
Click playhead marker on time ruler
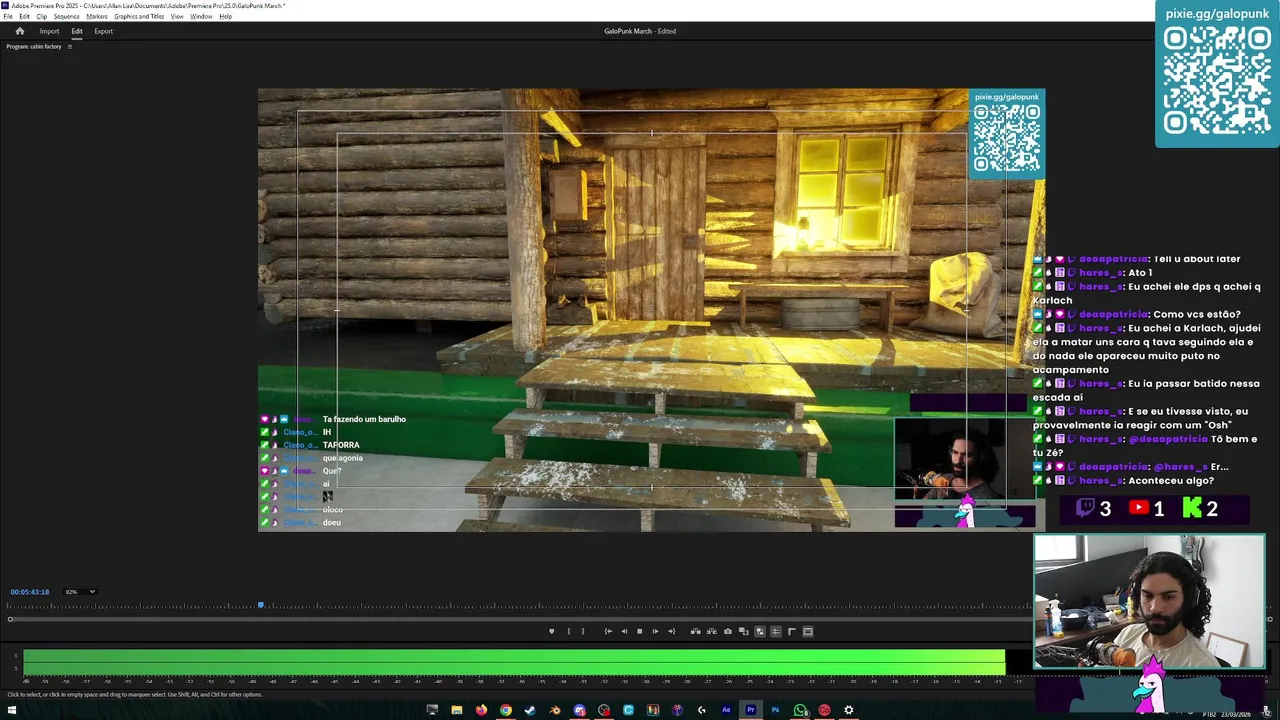(261, 605)
